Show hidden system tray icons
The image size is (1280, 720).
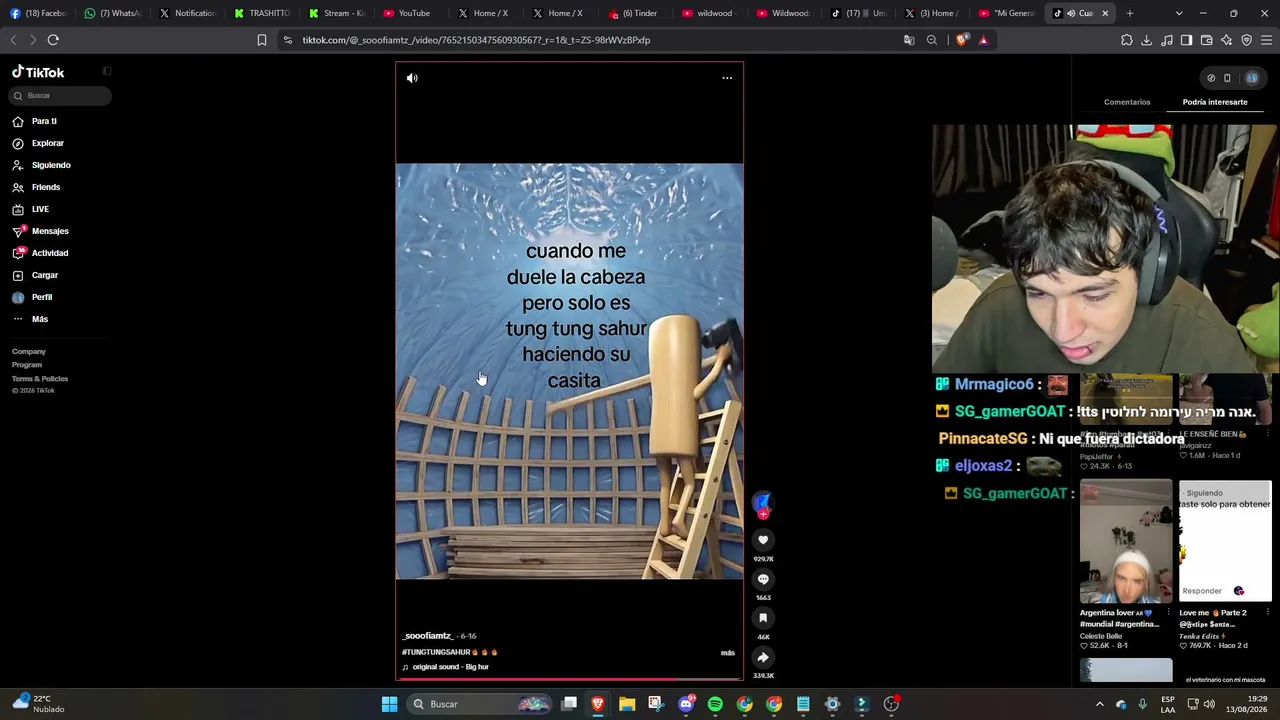(1099, 704)
